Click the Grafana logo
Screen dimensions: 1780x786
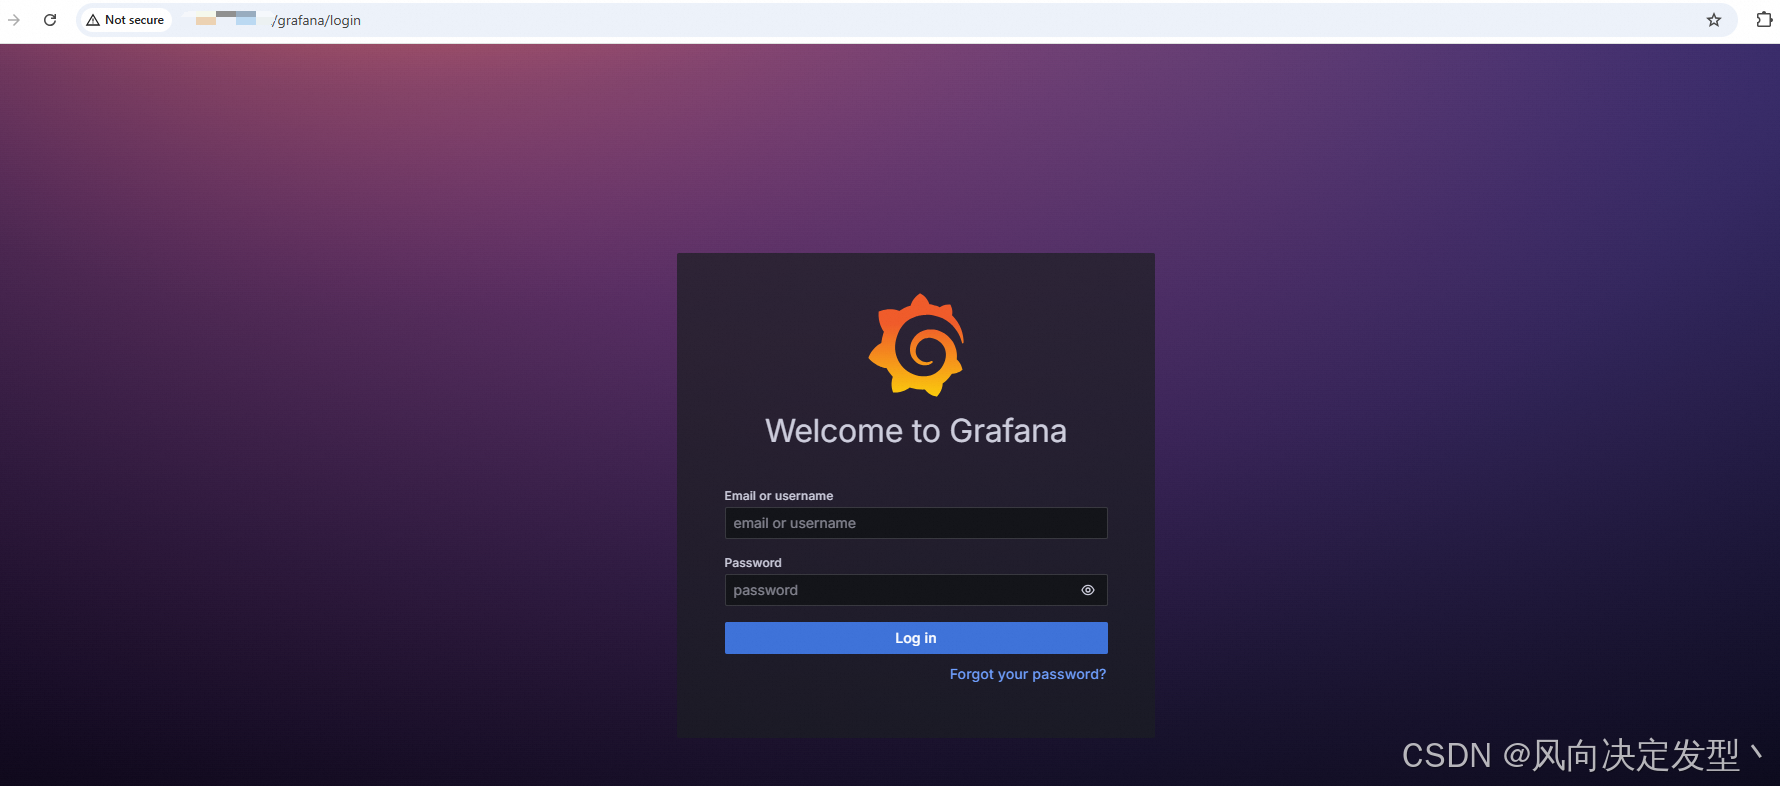(x=916, y=345)
